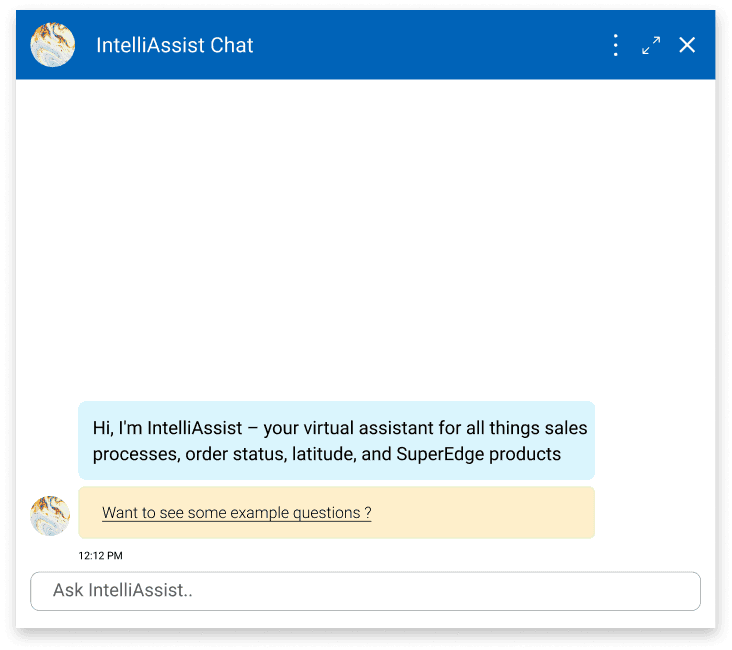Select the IntelliAssist greeting message bubble
The width and height of the screenshot is (732, 650).
click(337, 440)
